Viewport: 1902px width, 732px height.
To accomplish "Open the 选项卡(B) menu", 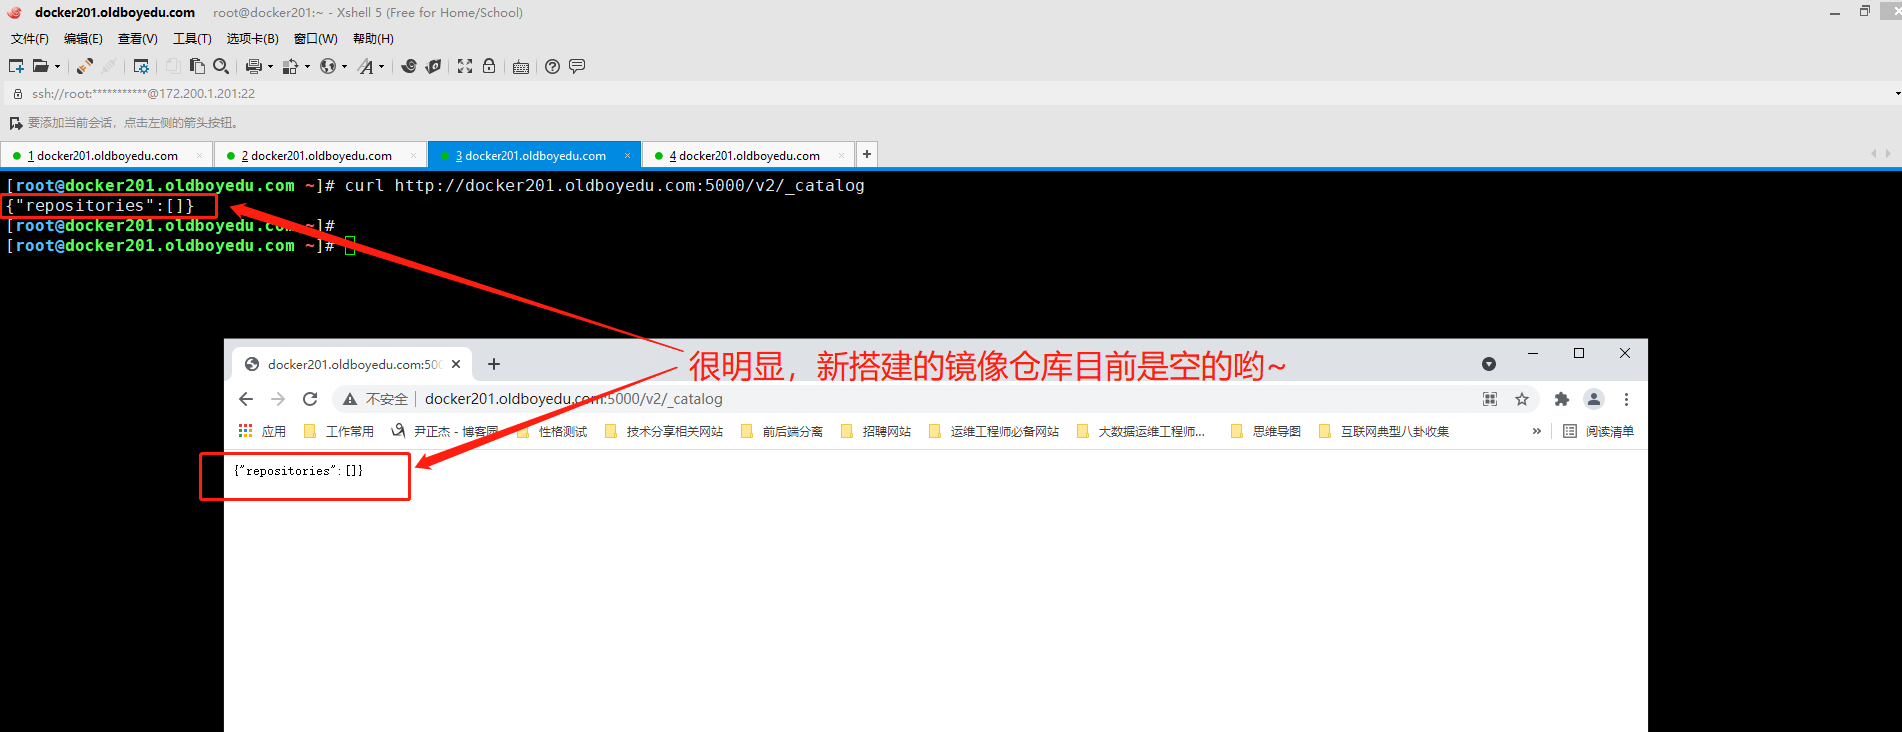I will point(253,39).
